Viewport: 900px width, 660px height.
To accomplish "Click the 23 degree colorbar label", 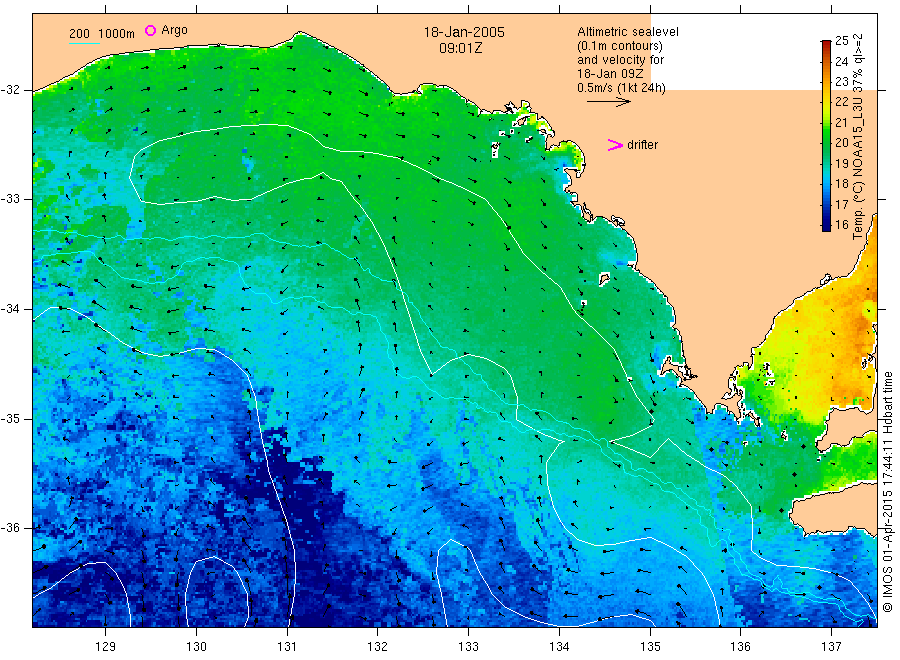I will click(x=841, y=81).
